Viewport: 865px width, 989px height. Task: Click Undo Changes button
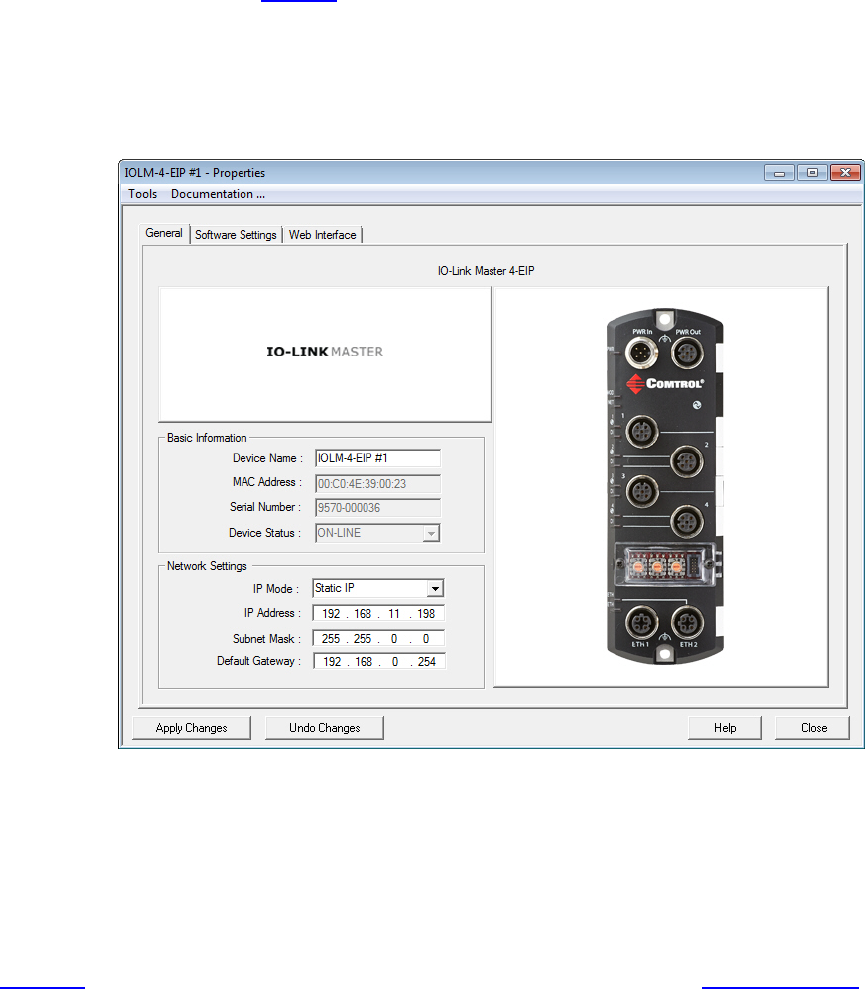[x=324, y=728]
